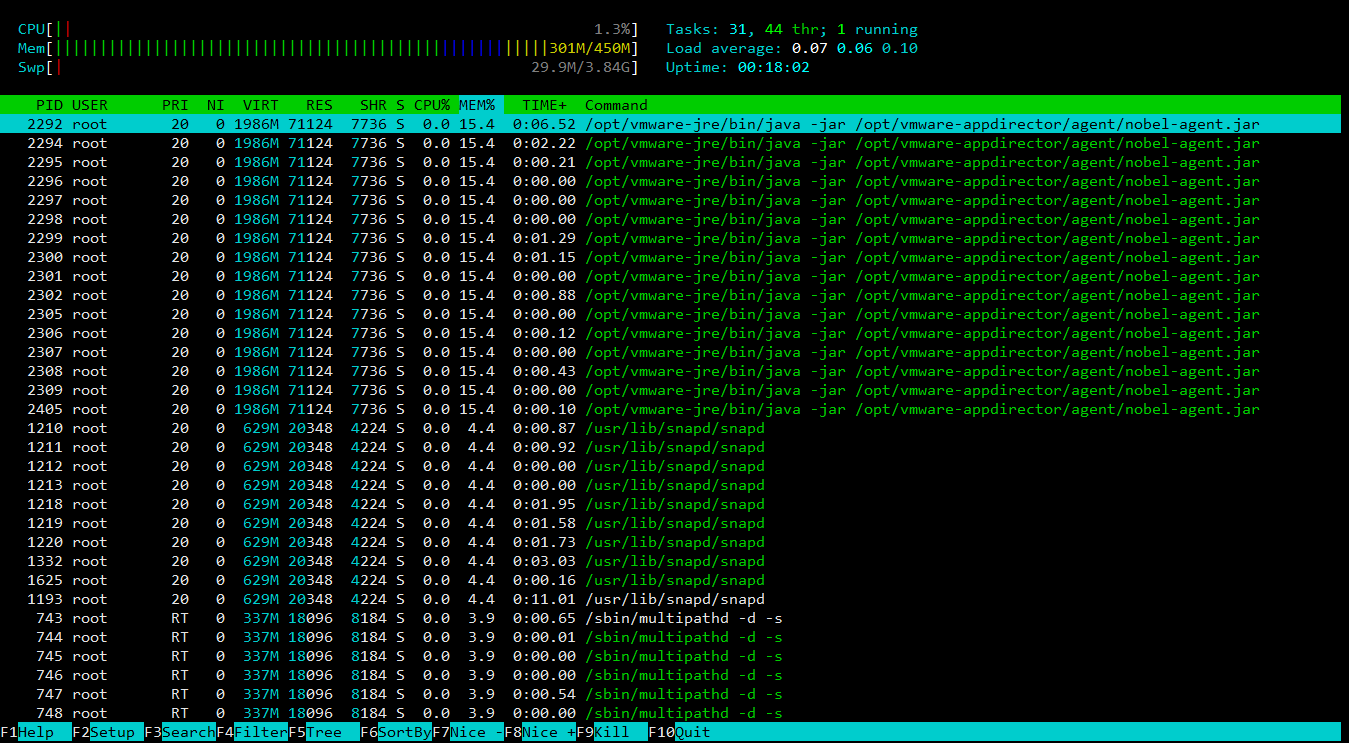The image size is (1349, 743).
Task: Click F9 Kill in the footer
Action: [612, 732]
